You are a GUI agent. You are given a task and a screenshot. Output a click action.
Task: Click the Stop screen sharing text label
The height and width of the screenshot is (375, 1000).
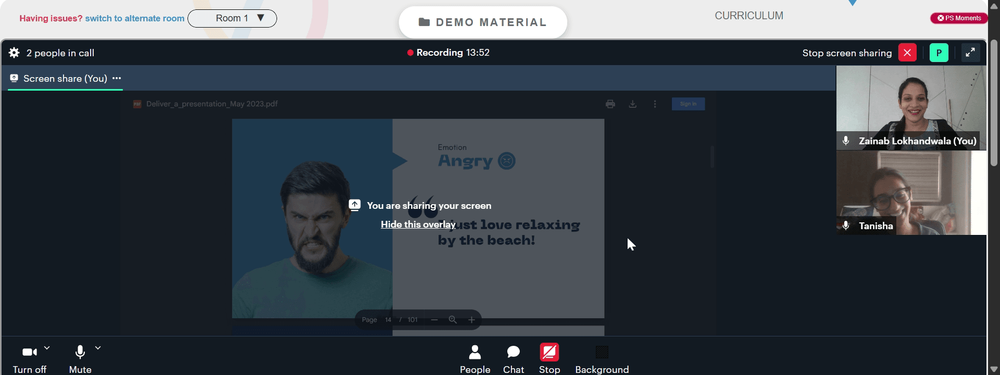click(x=847, y=53)
